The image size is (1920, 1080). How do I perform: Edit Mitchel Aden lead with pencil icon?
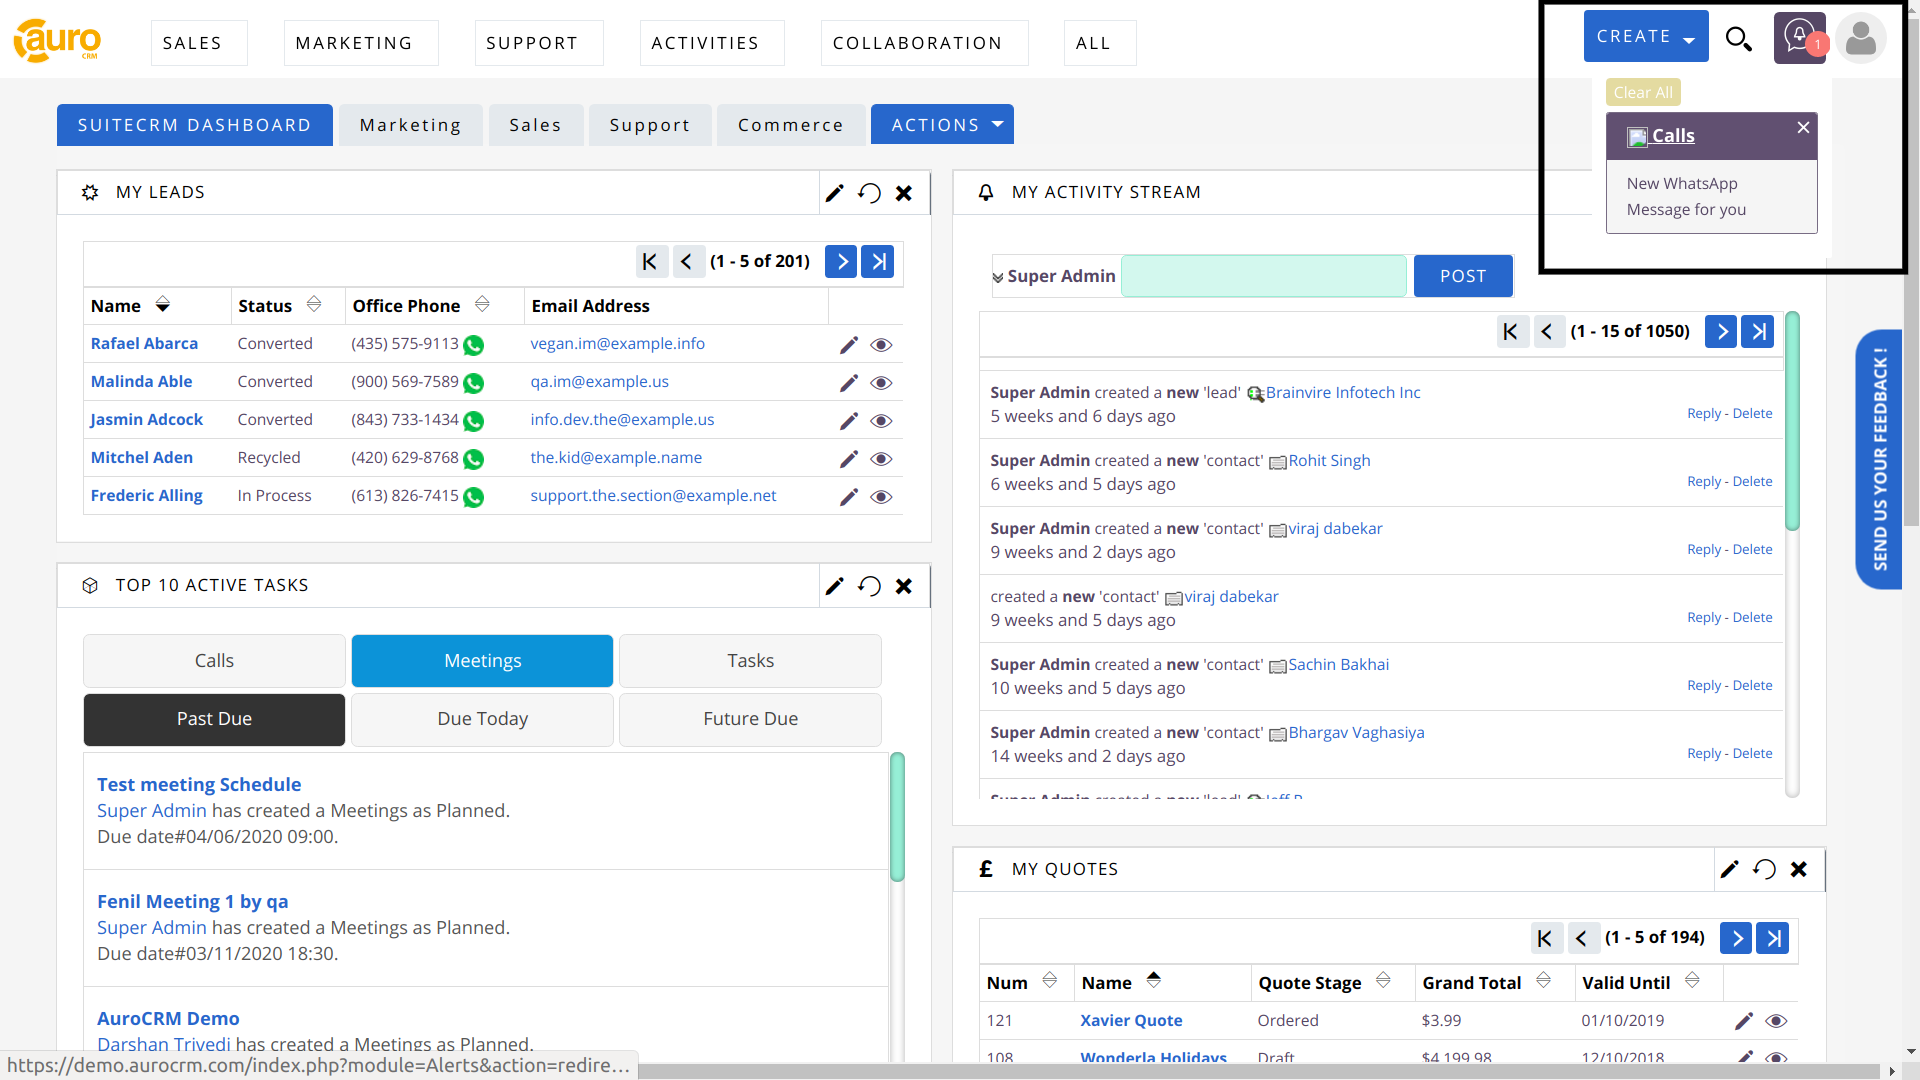tap(849, 459)
